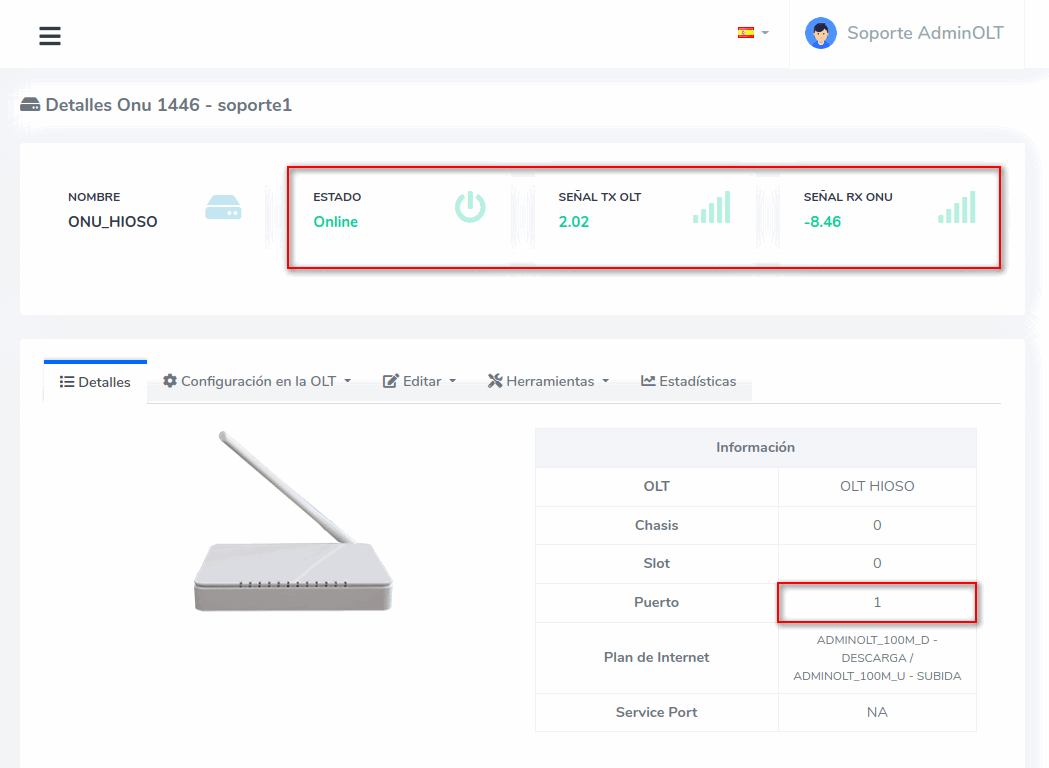
Task: Click the Soporte AdminOLT username
Action: (925, 33)
